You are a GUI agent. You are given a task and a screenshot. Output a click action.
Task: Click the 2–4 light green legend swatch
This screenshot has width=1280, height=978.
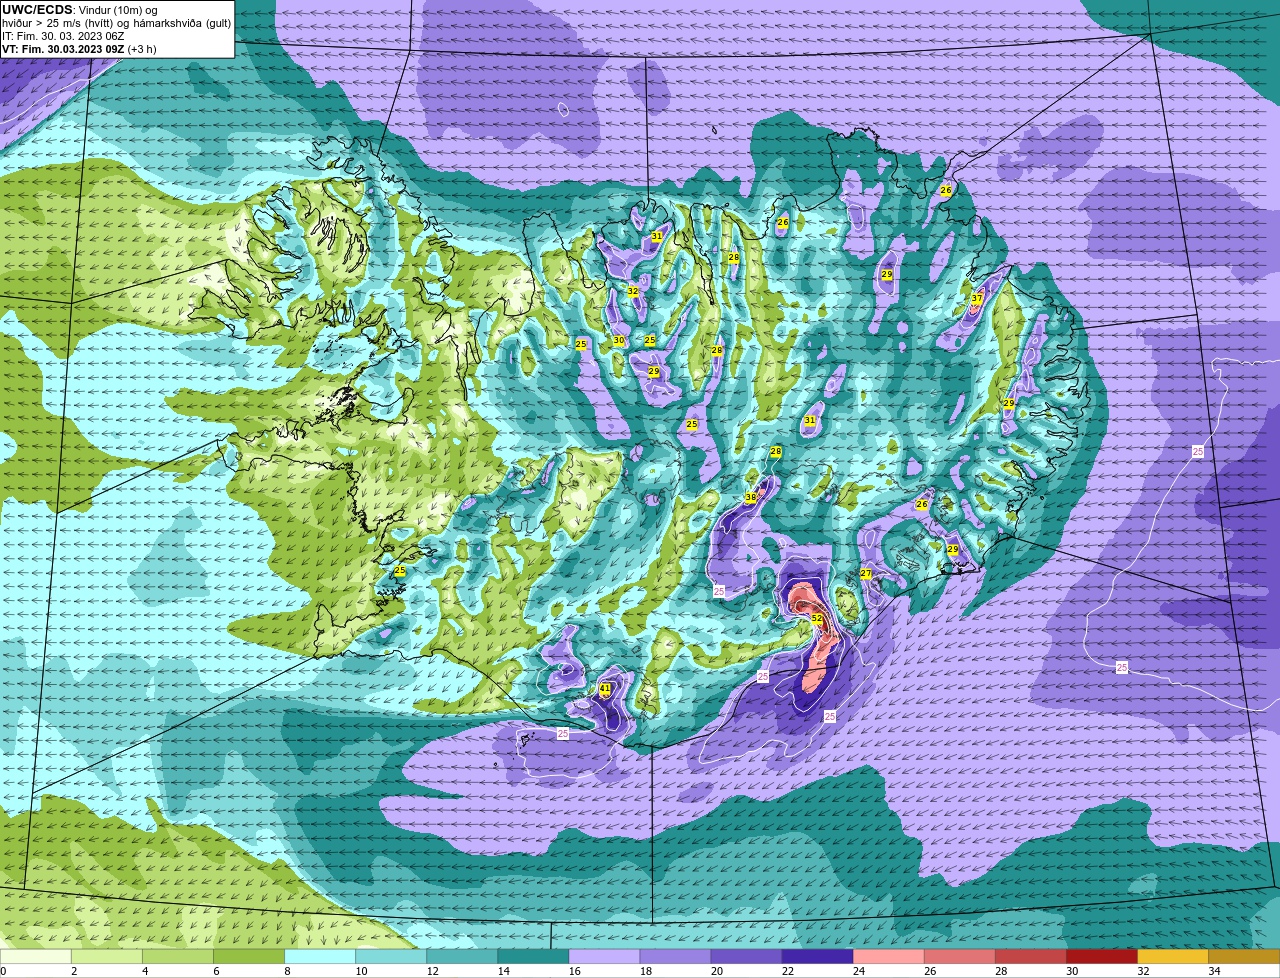[107, 957]
